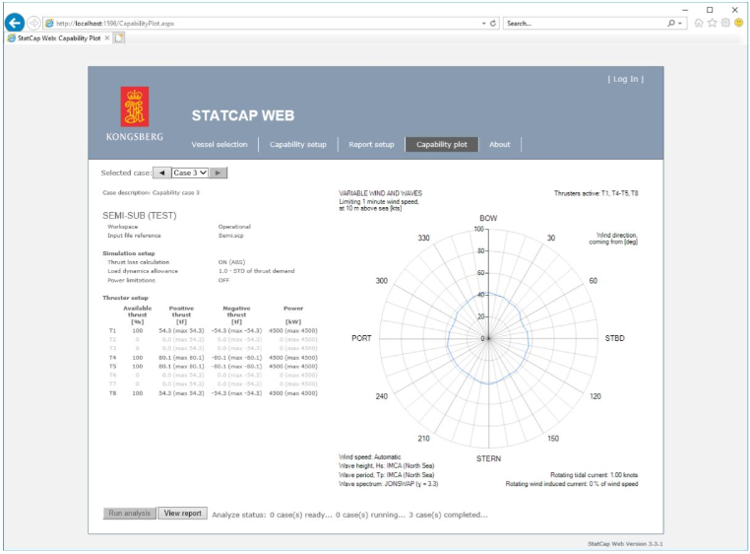Click the T8 thruster row label

coord(112,393)
